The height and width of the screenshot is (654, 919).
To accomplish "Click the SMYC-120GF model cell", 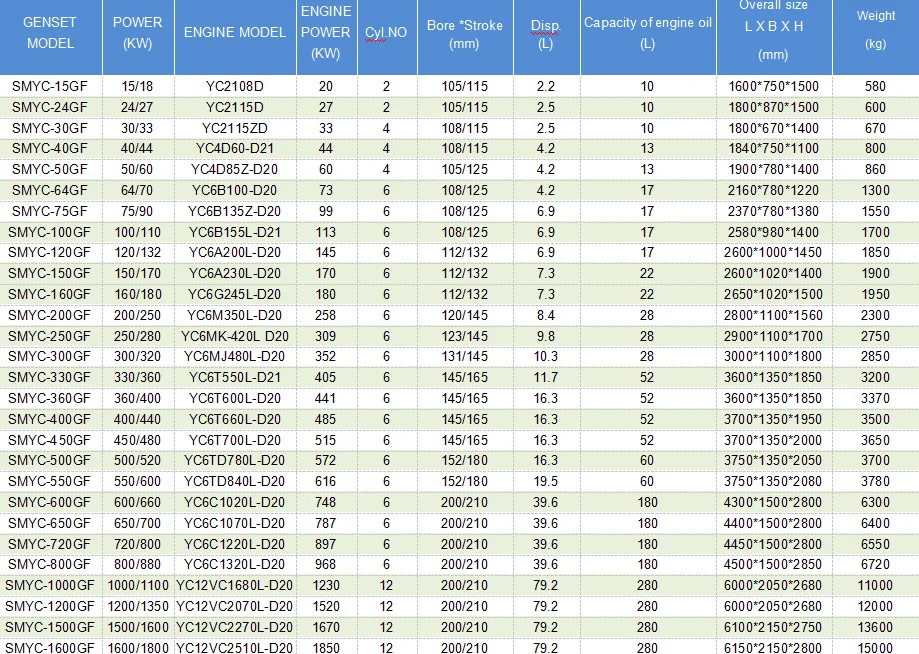I will pos(50,253).
